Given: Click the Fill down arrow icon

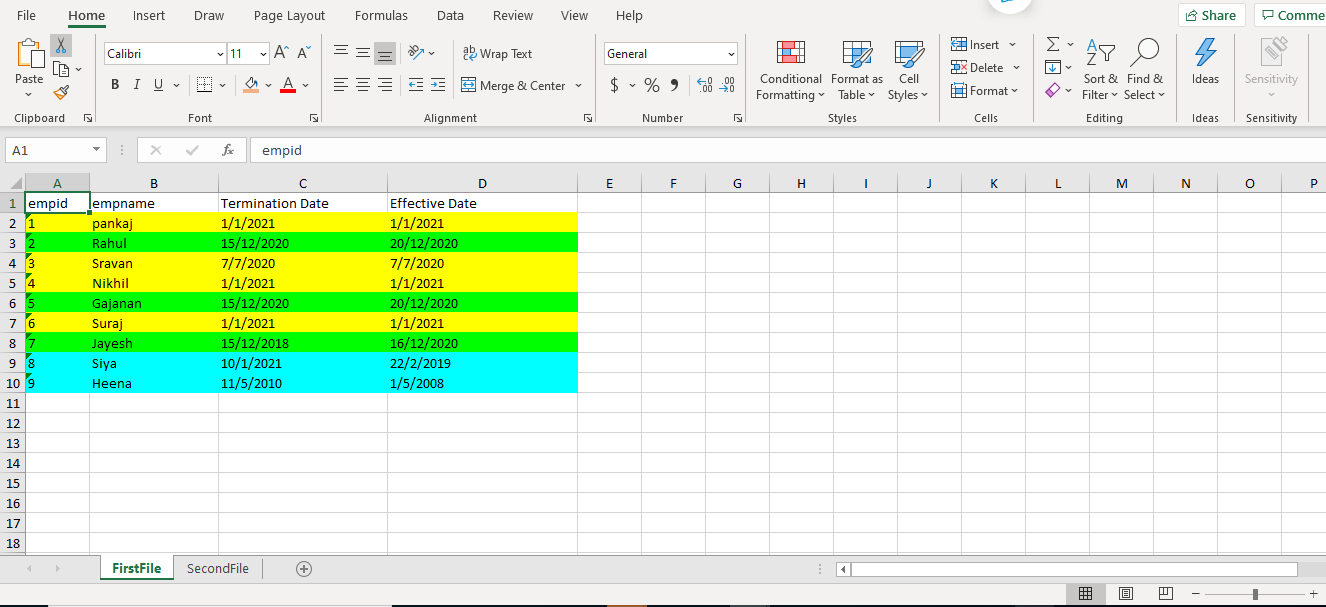Looking at the screenshot, I should coord(1053,67).
